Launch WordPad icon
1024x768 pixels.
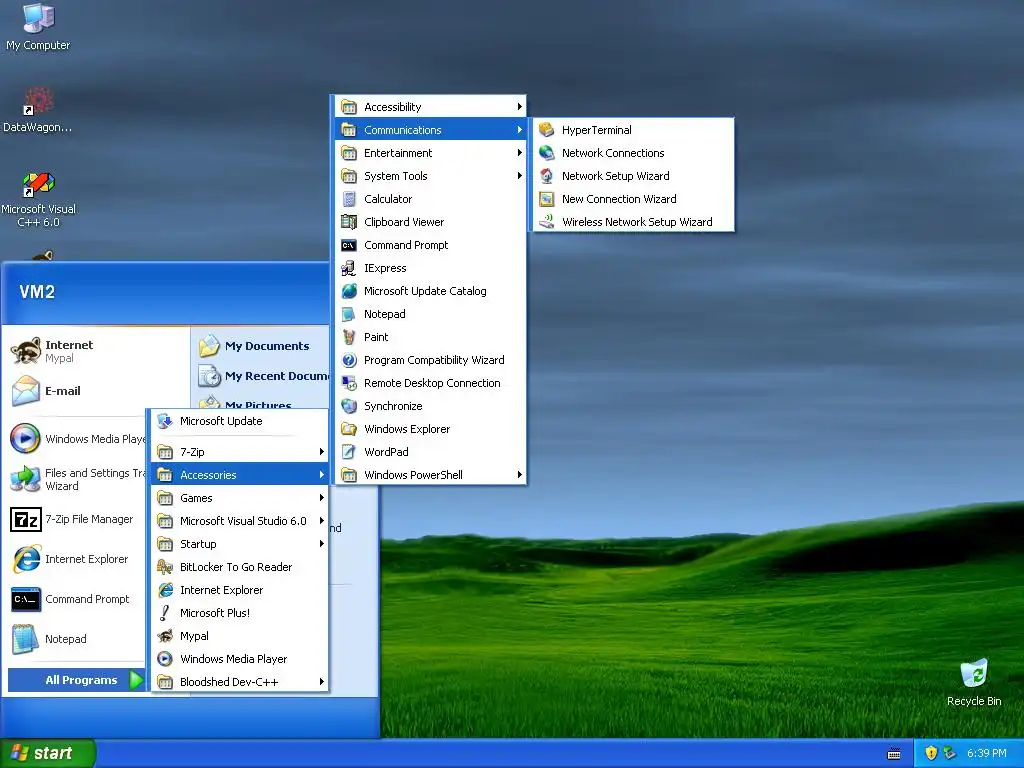pos(349,452)
